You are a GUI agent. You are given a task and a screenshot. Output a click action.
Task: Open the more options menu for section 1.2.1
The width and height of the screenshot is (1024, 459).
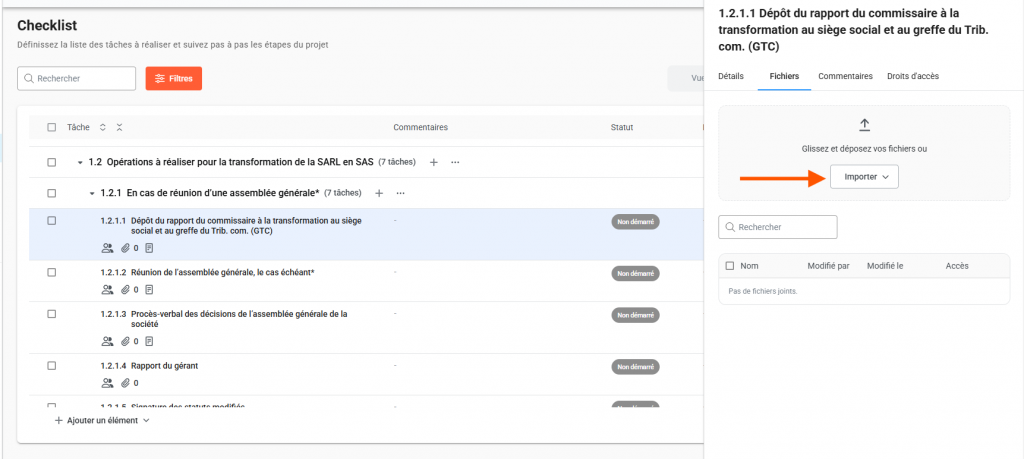400,193
